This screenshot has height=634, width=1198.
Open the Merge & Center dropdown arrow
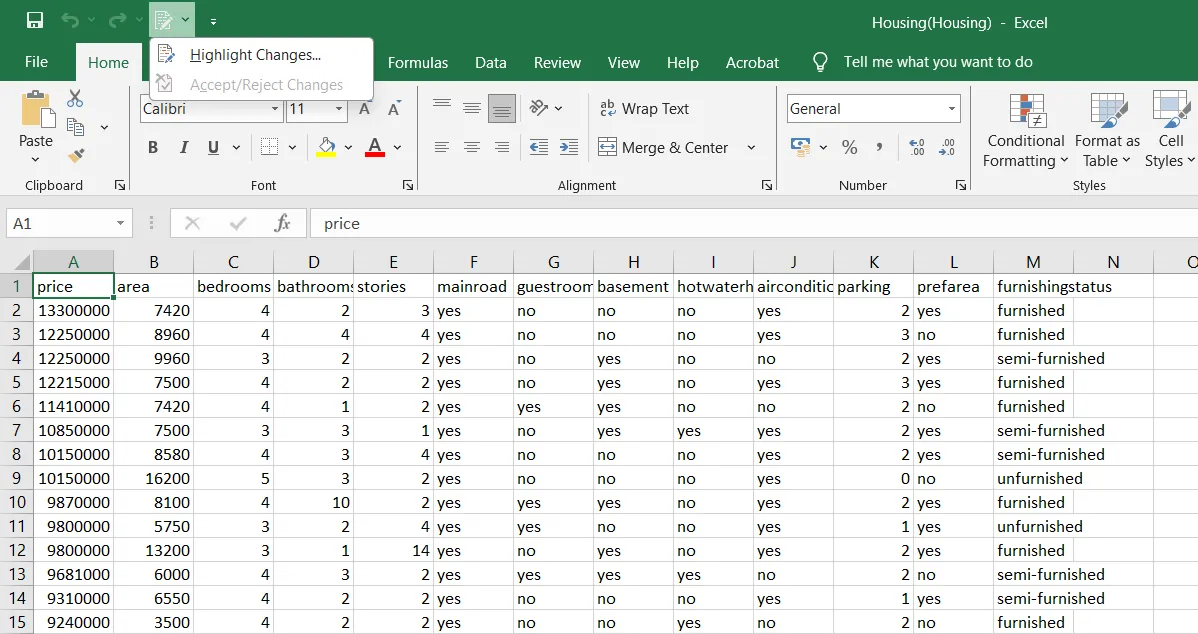[x=751, y=147]
